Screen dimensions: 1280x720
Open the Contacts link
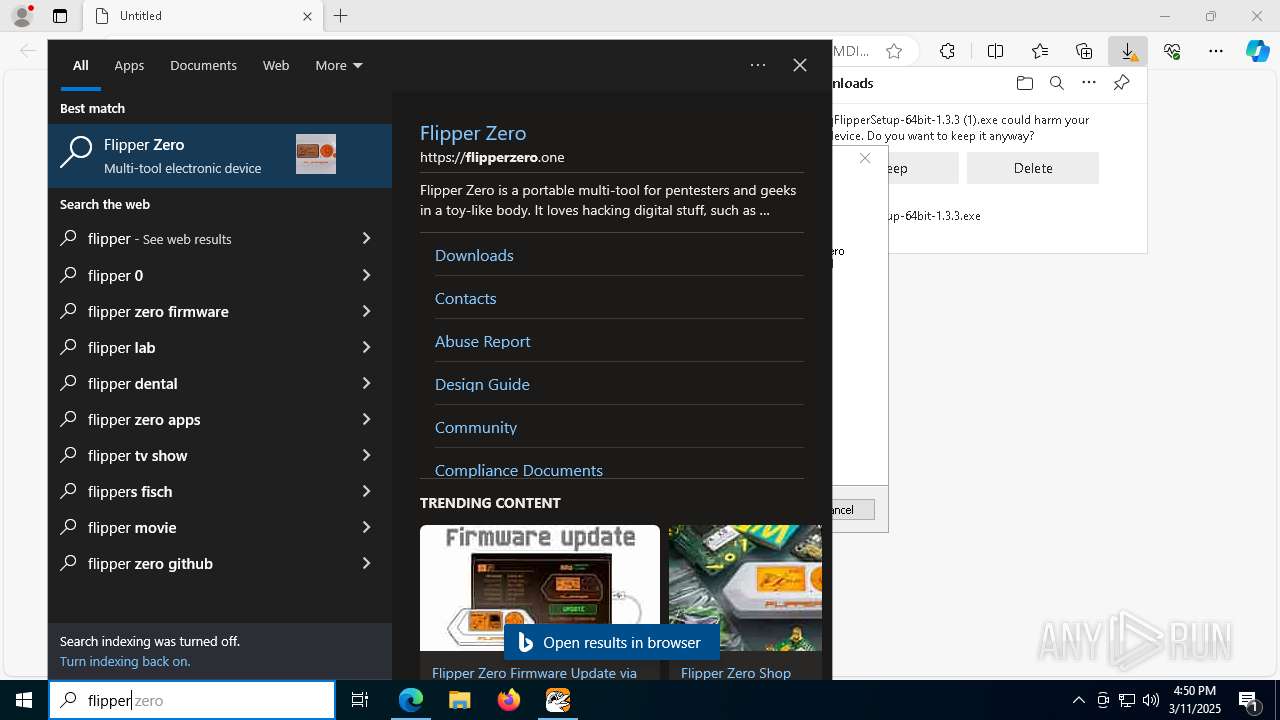tap(465, 298)
